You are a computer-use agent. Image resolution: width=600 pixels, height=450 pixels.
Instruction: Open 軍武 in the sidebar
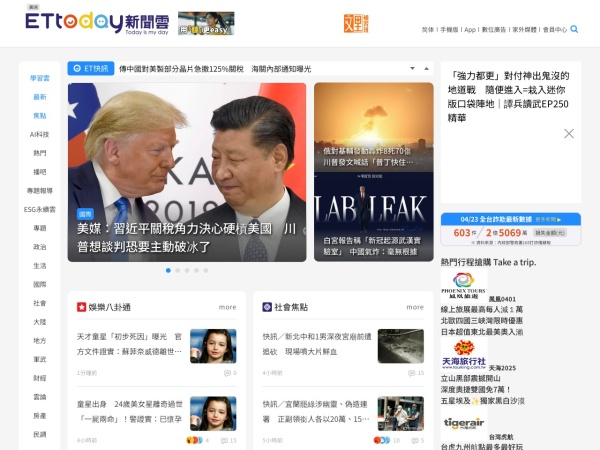[40, 359]
